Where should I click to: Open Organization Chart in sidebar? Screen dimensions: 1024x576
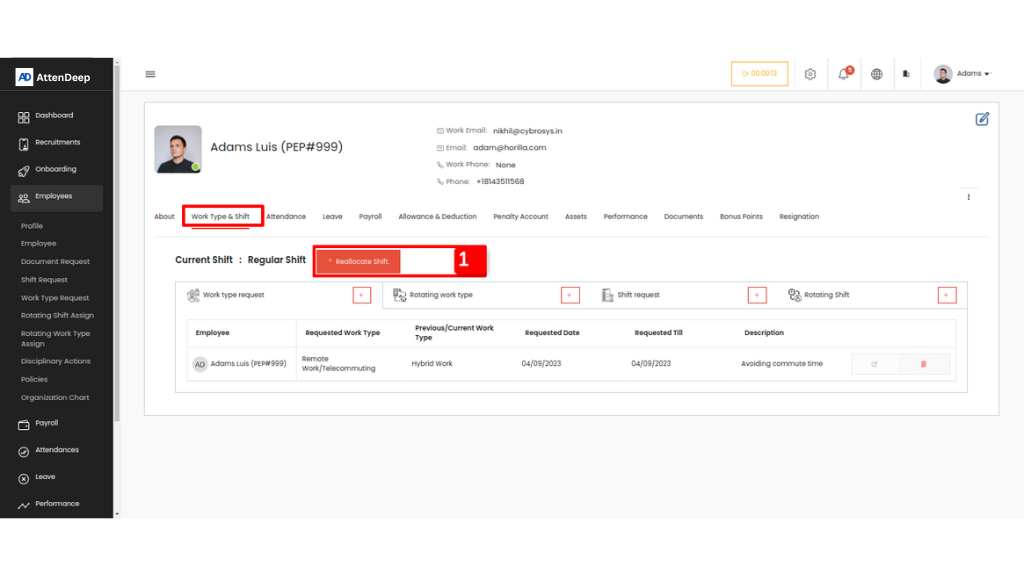pyautogui.click(x=55, y=398)
